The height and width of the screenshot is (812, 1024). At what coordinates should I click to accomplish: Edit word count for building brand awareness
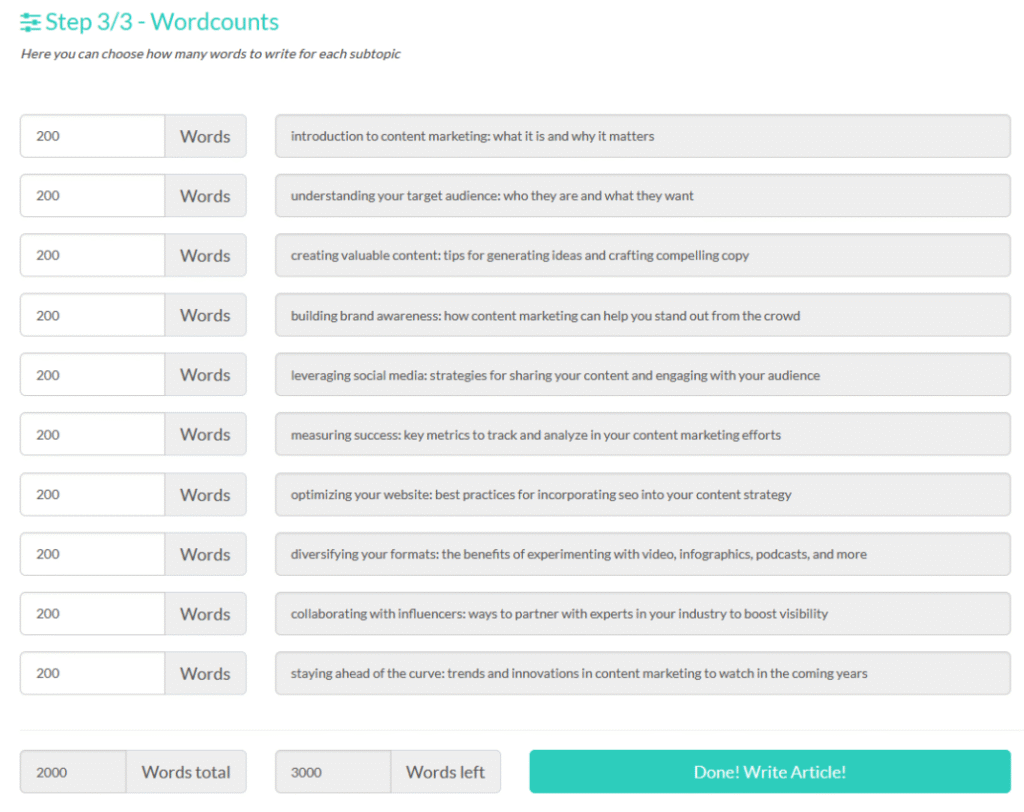click(x=92, y=315)
